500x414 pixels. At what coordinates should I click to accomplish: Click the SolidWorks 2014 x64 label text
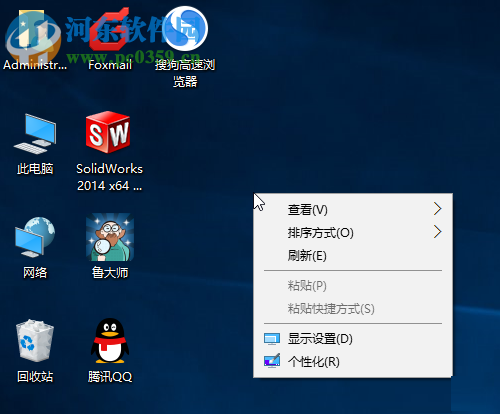click(x=109, y=177)
